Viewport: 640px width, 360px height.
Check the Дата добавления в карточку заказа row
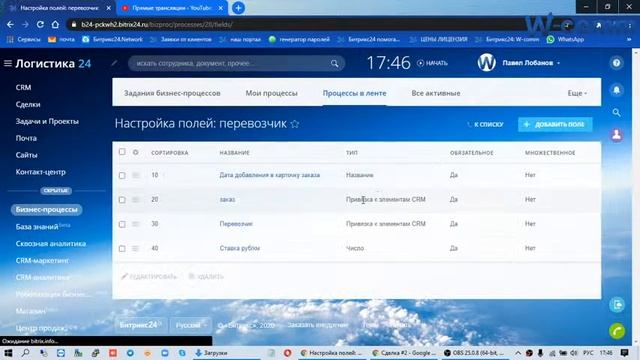point(122,176)
